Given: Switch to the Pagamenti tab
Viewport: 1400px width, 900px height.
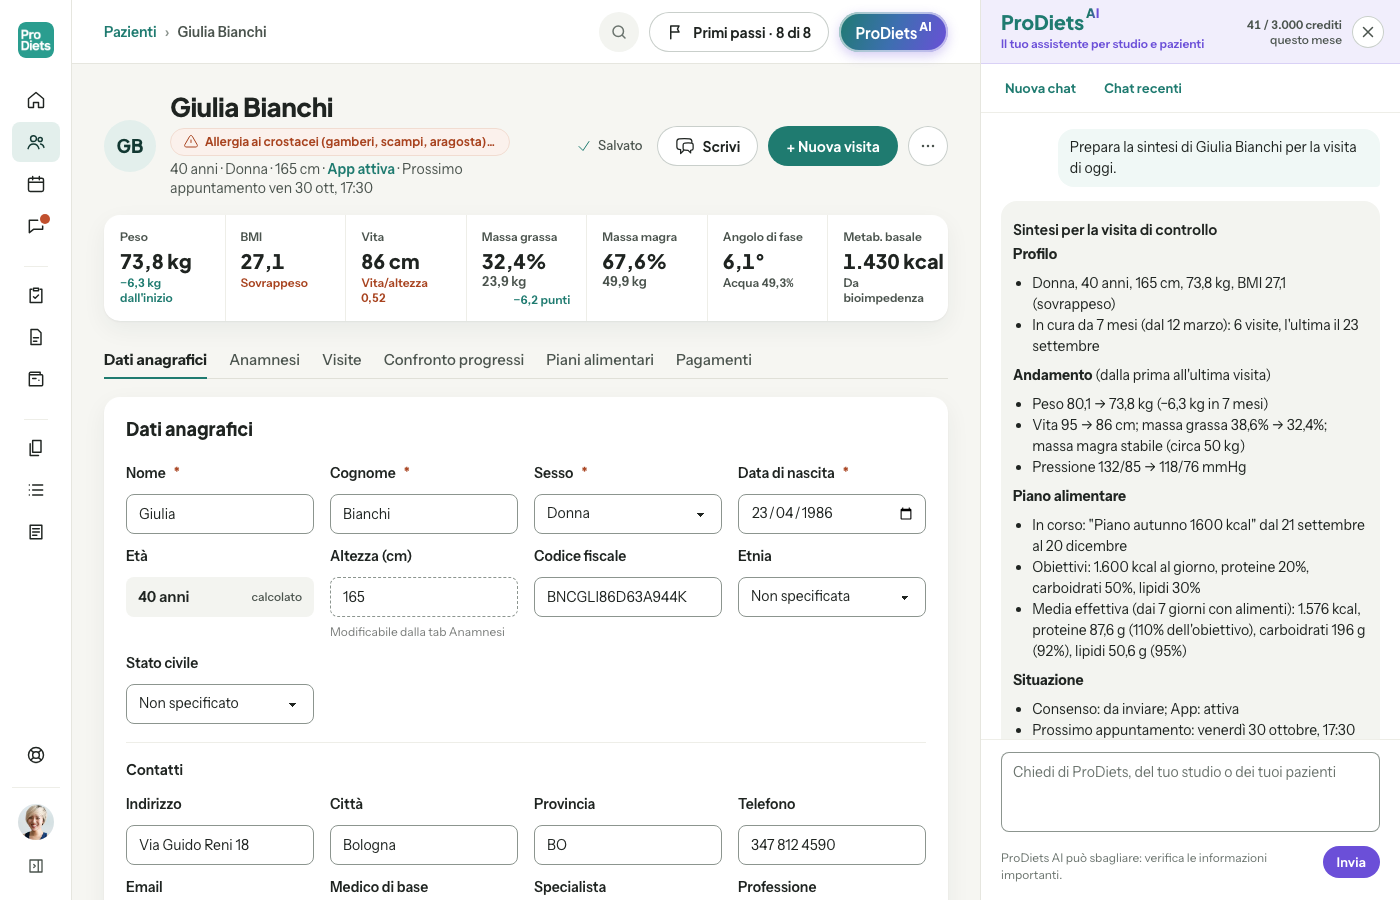Looking at the screenshot, I should (714, 360).
